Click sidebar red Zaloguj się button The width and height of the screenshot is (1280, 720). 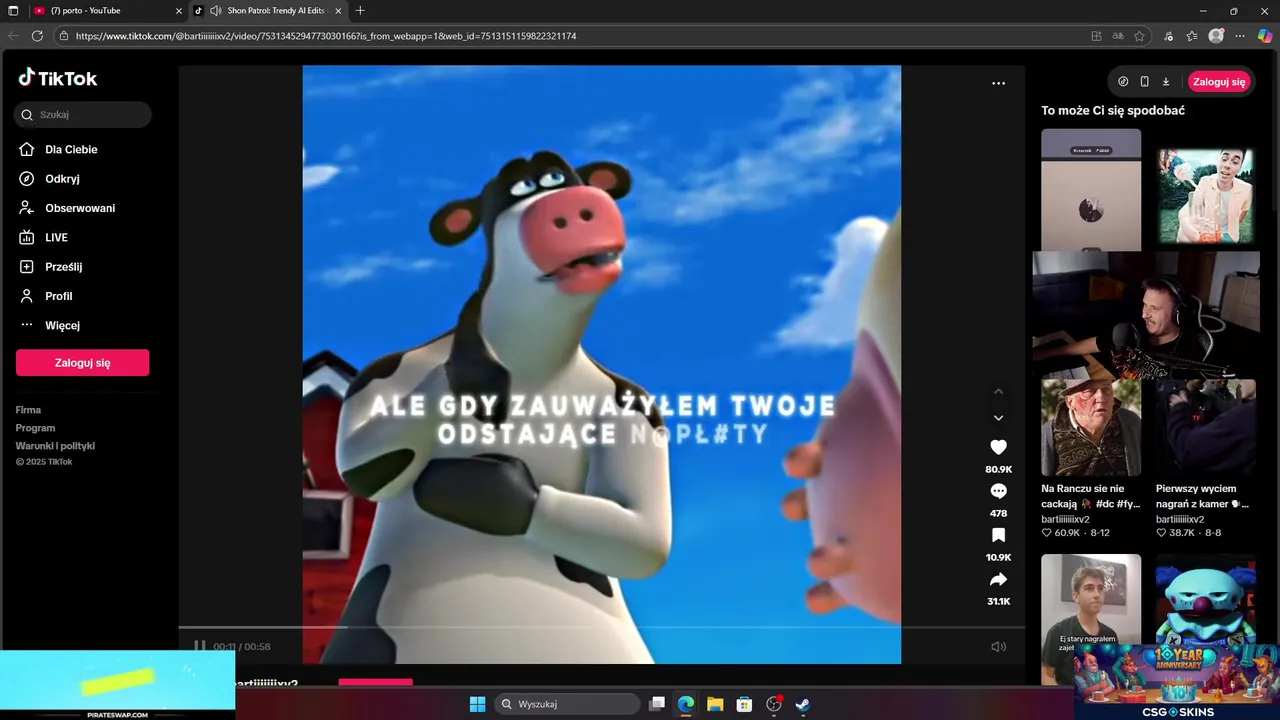pyautogui.click(x=82, y=363)
